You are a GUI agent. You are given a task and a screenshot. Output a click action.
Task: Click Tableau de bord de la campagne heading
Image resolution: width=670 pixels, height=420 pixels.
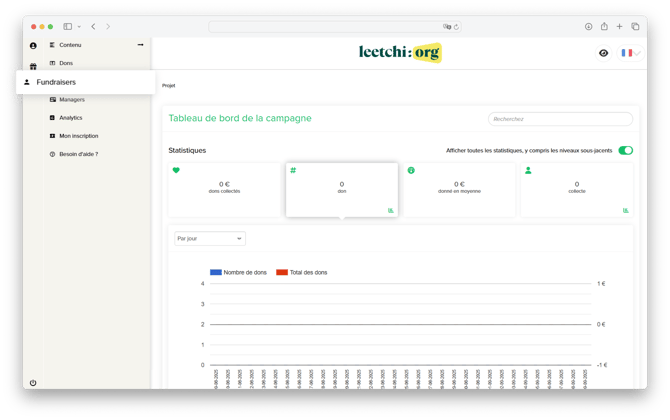point(240,118)
